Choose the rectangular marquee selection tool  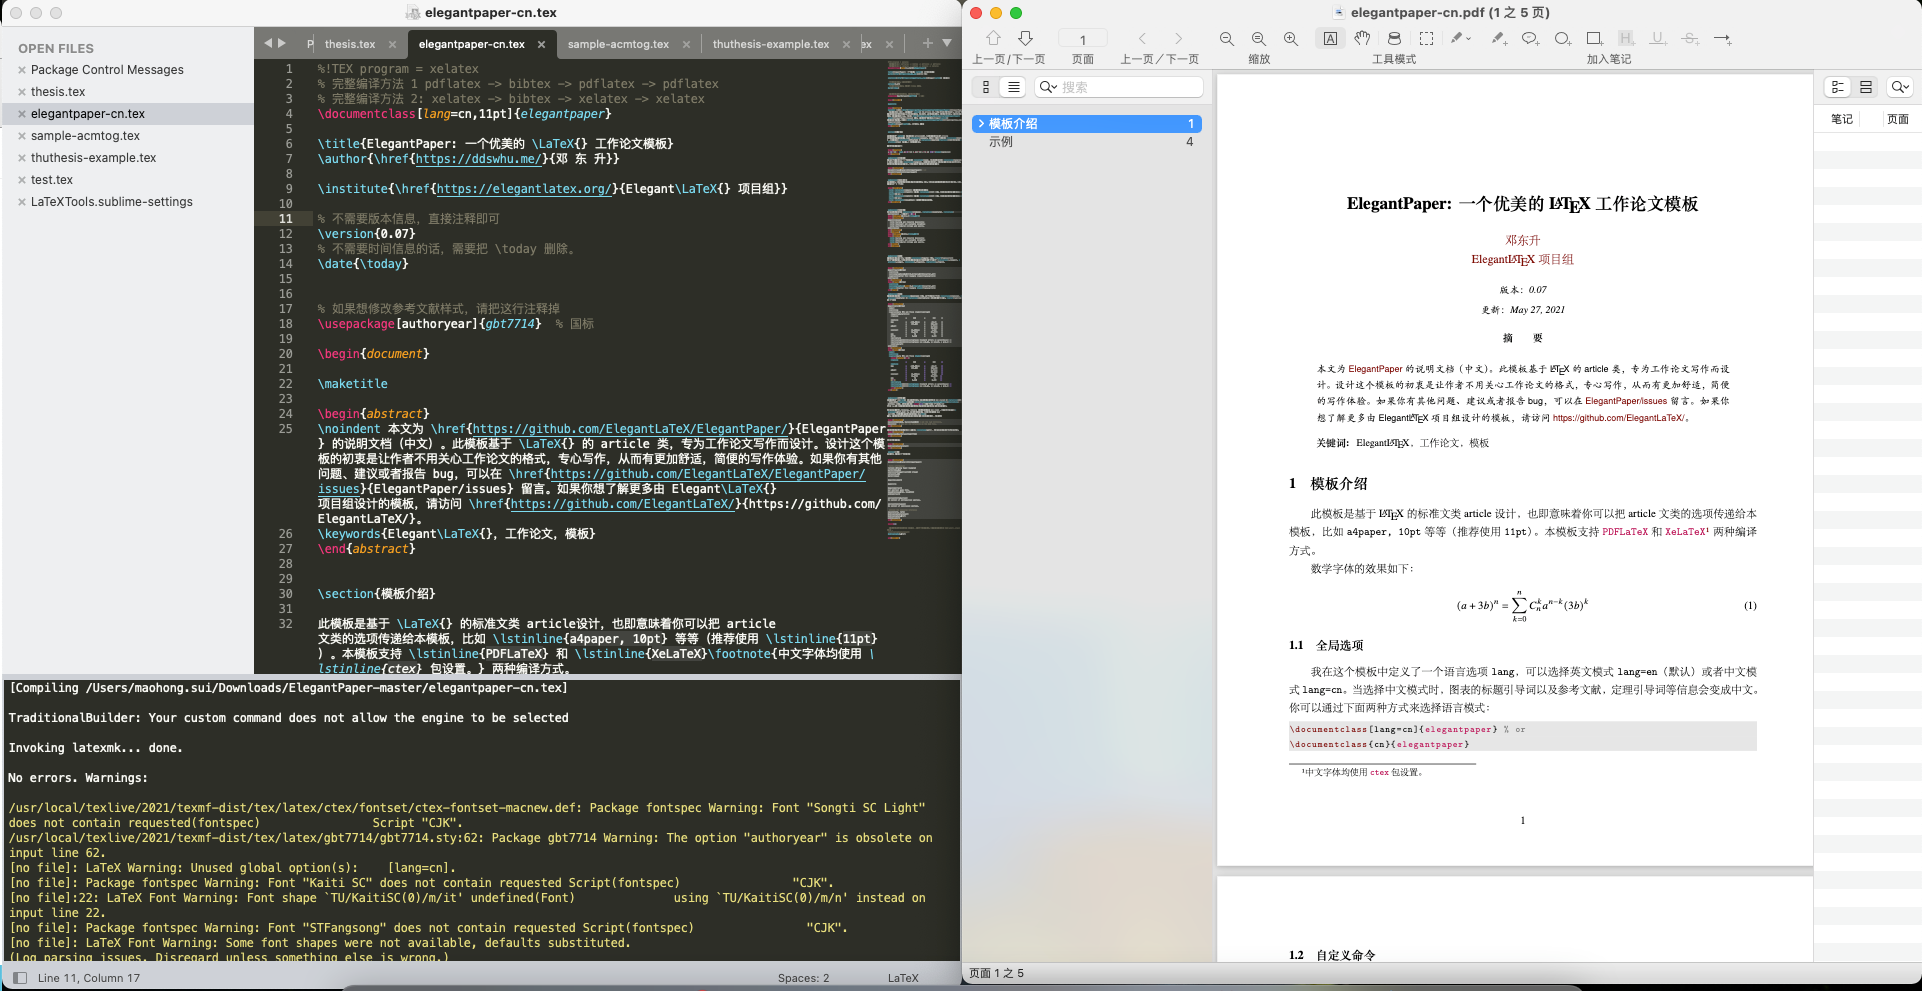[x=1427, y=39]
